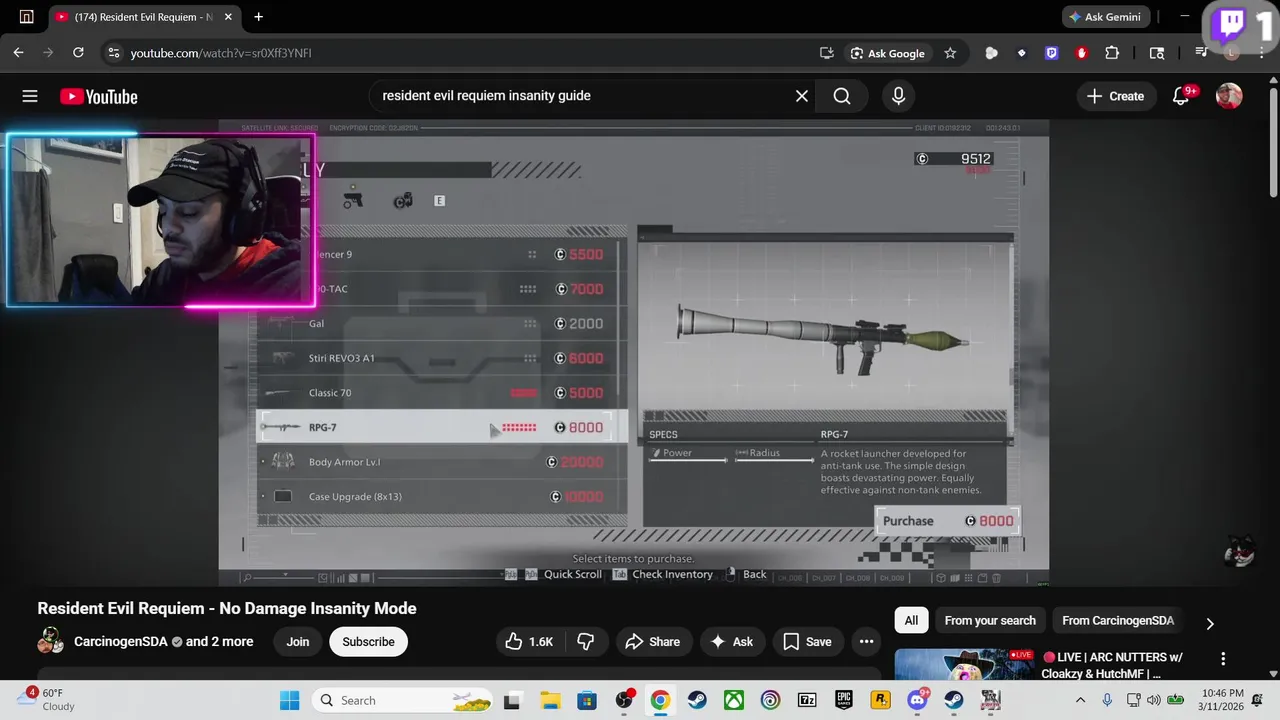This screenshot has width=1280, height=720.
Task: Select the All filter chip
Action: pyautogui.click(x=911, y=621)
